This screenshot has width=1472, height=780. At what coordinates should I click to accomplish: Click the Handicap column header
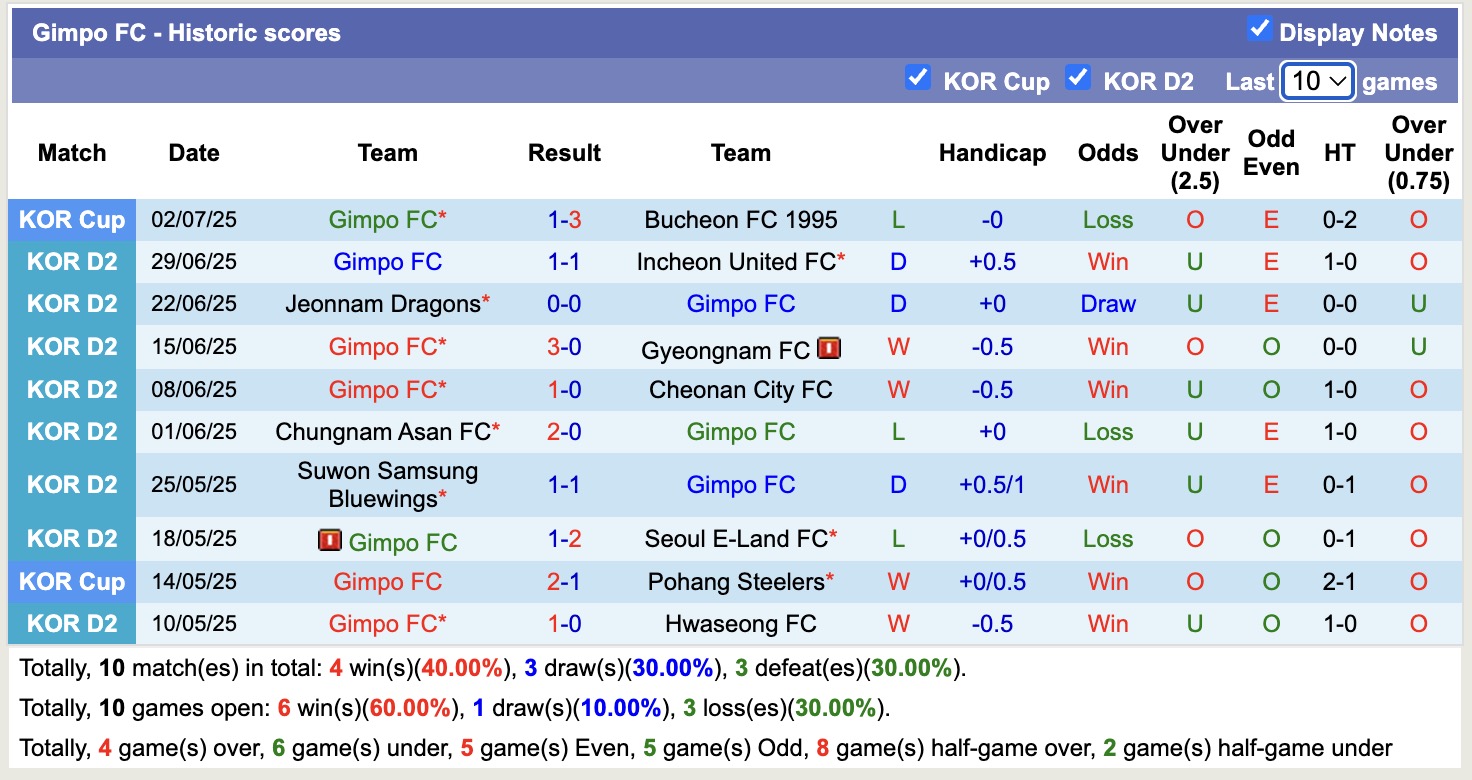point(992,153)
